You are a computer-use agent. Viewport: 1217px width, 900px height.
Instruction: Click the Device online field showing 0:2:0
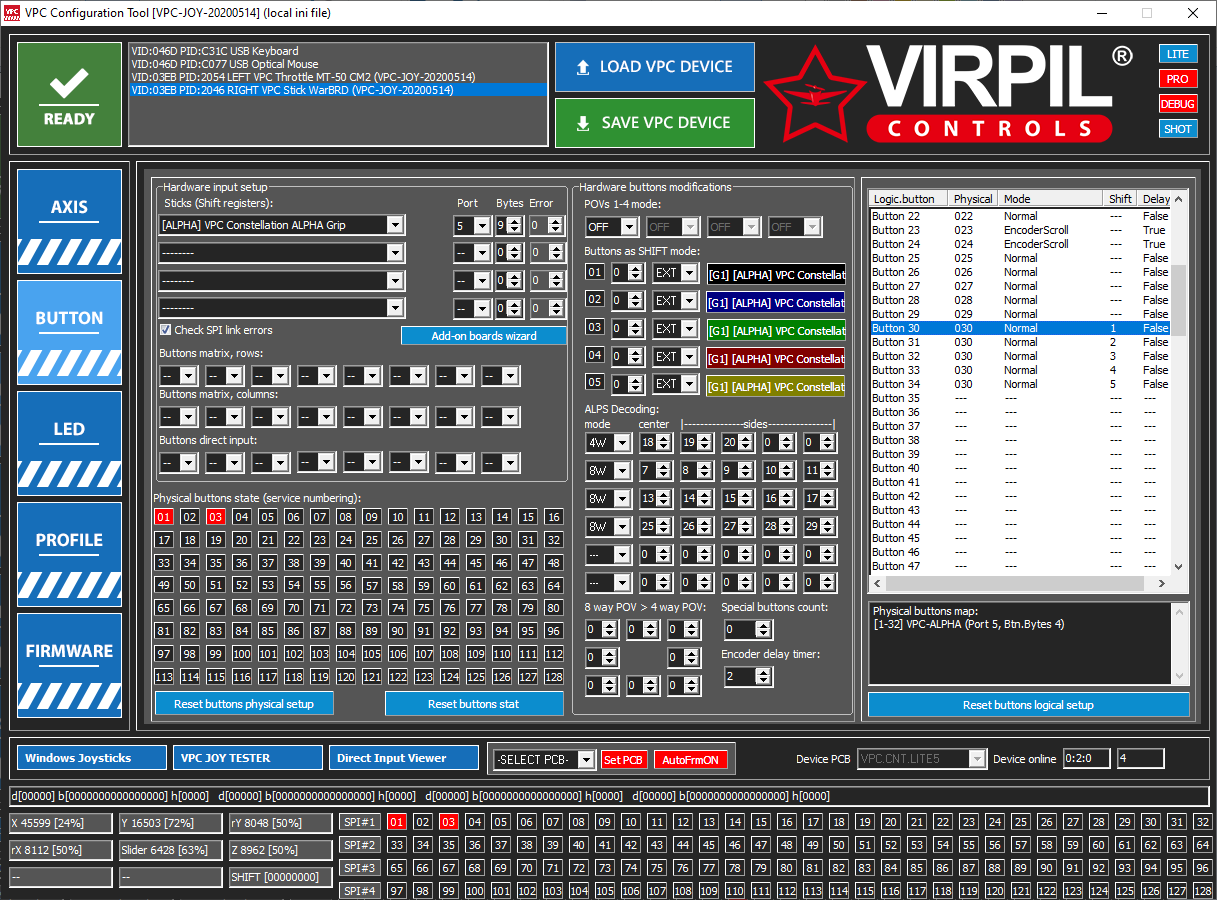point(1086,759)
